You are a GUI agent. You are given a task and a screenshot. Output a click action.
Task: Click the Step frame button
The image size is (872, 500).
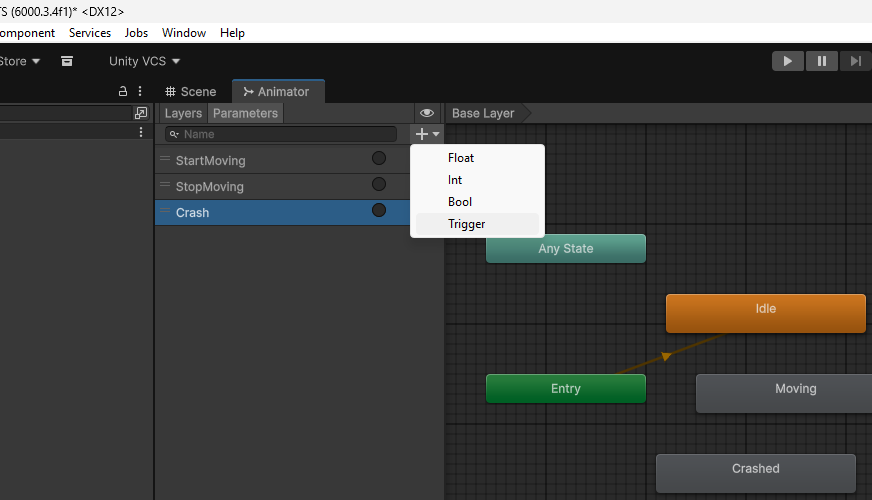855,61
